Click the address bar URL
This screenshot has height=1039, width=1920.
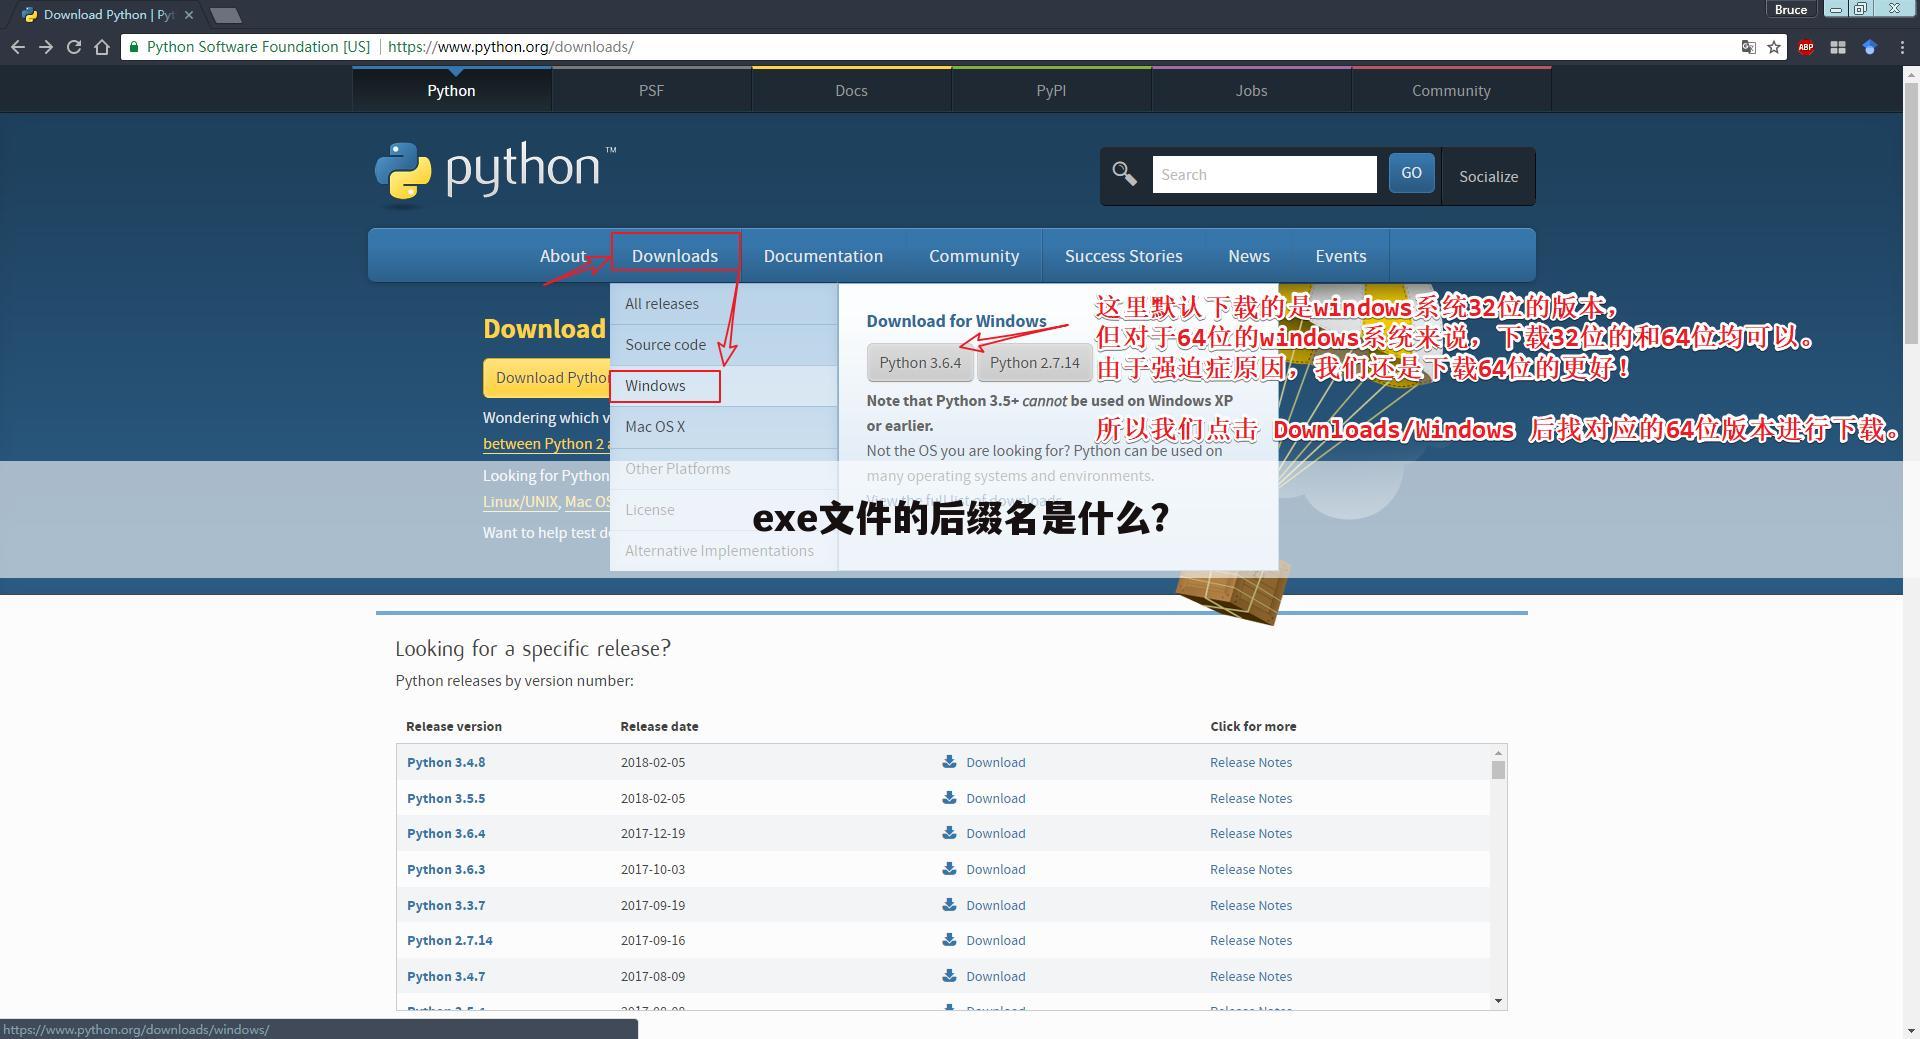(x=510, y=47)
